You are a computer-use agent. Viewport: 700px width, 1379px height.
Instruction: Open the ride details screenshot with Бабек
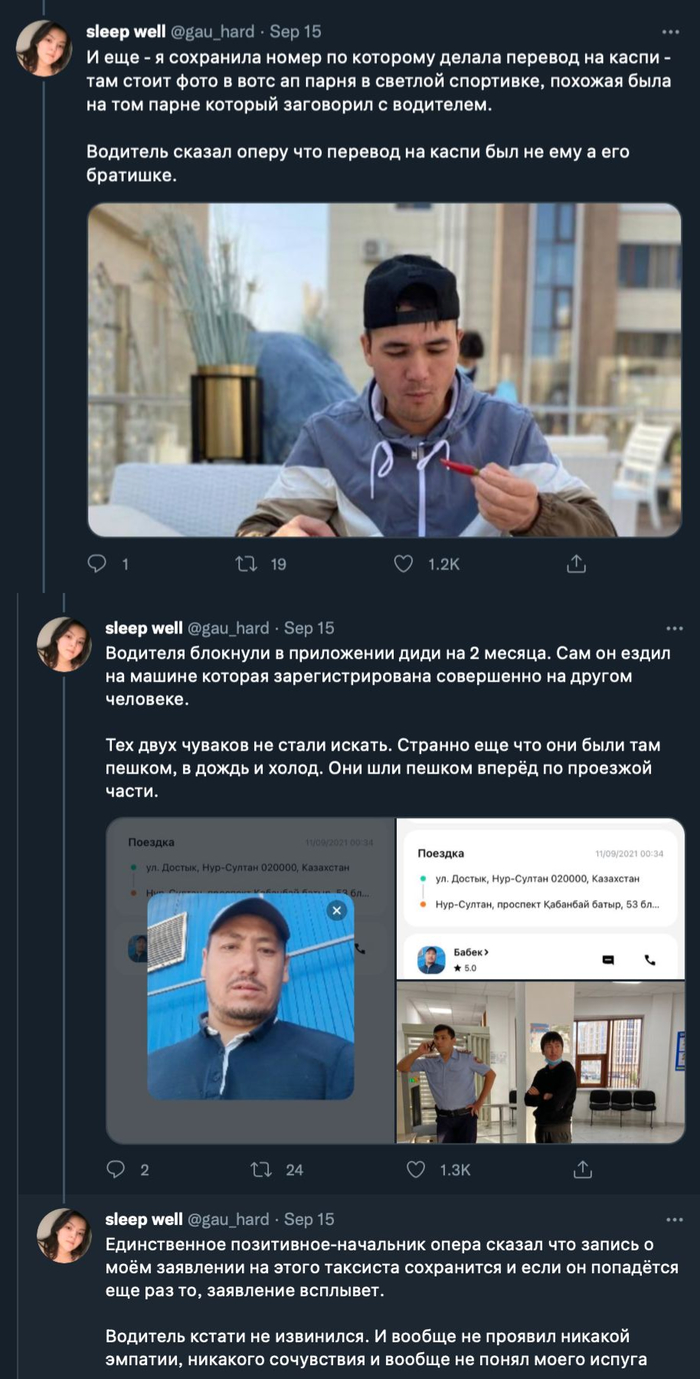click(540, 898)
